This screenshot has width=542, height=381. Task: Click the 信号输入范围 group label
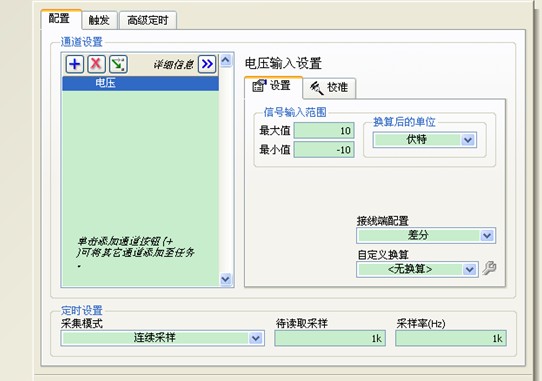(295, 112)
